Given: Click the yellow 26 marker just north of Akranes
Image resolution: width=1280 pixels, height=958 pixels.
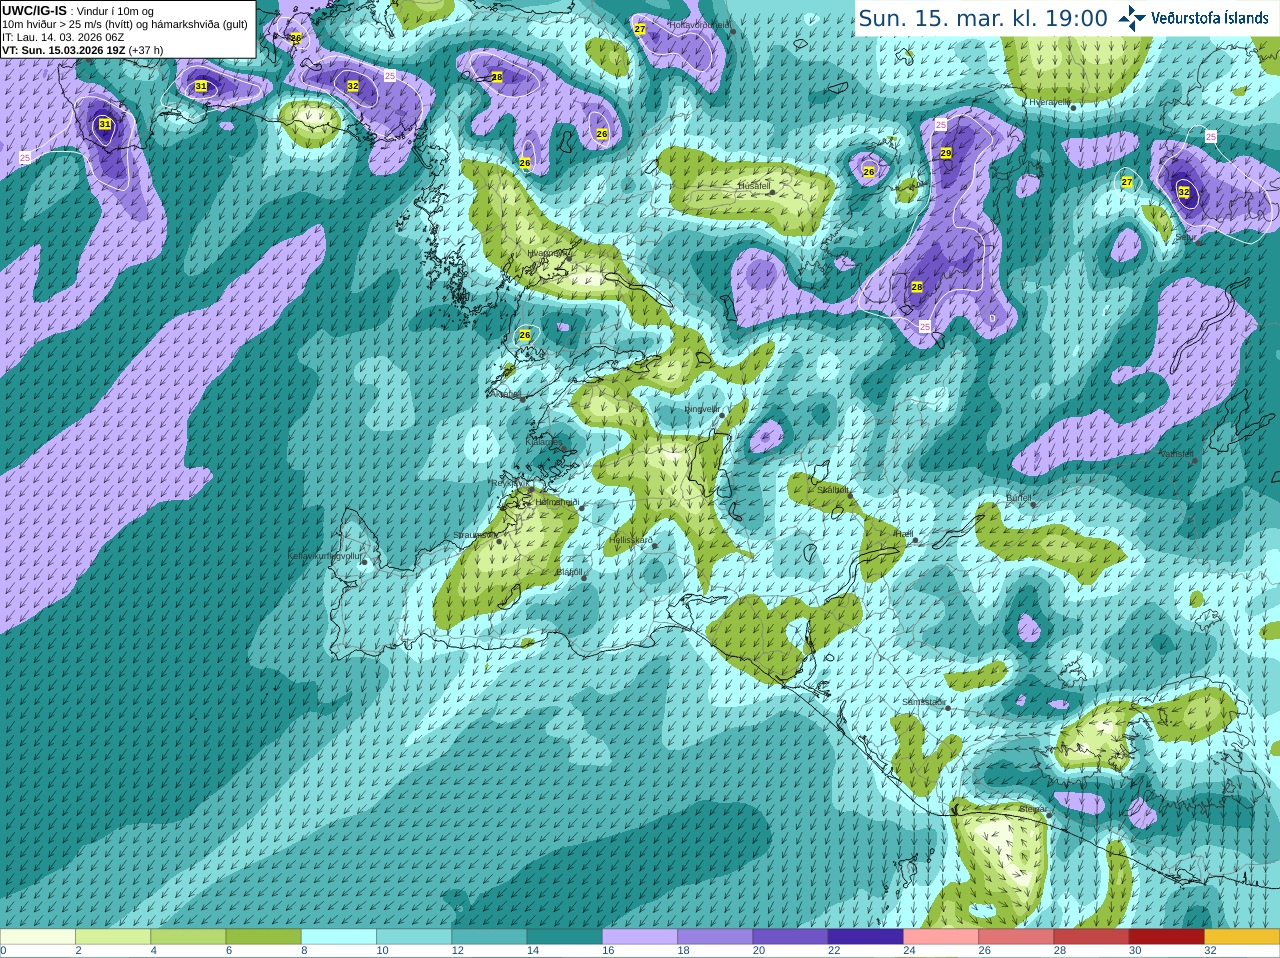Looking at the screenshot, I should 525,335.
